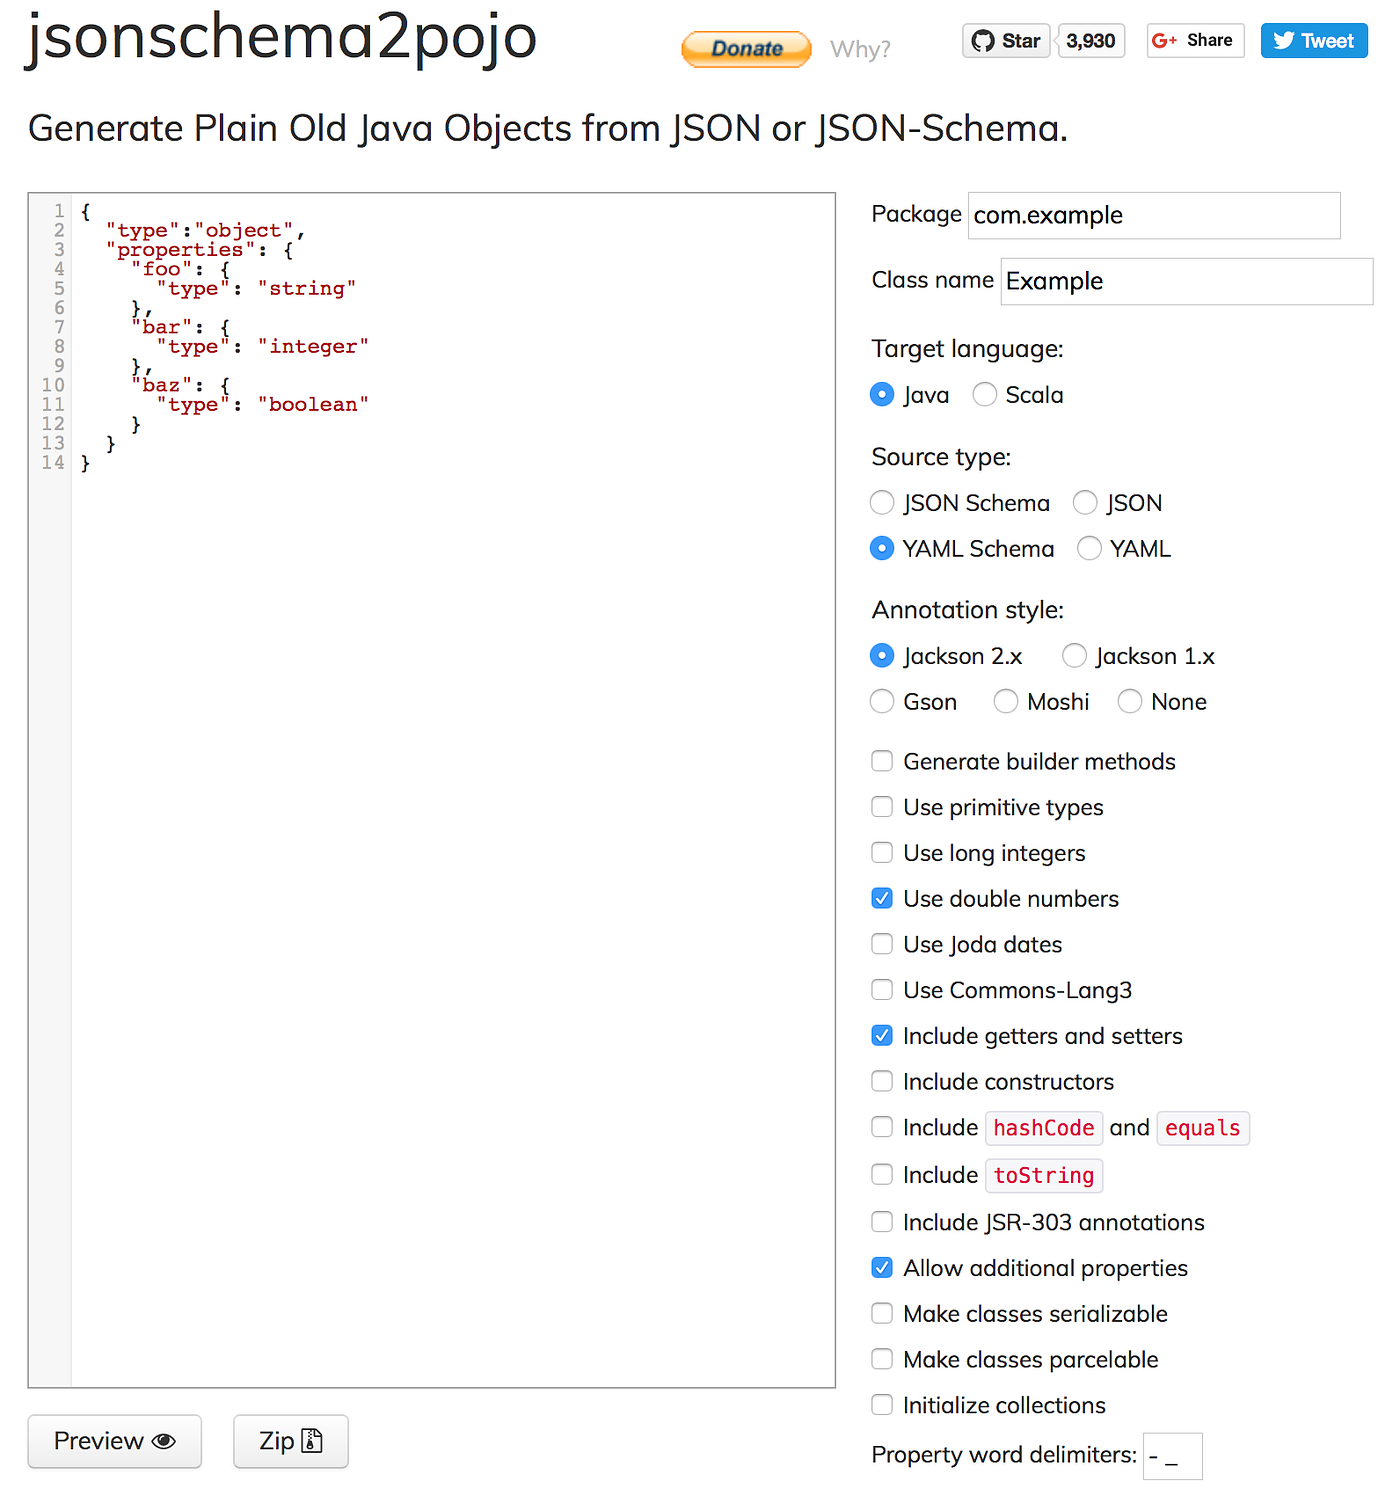Share on Google+ with the G+ button
1400x1497 pixels.
(1194, 40)
